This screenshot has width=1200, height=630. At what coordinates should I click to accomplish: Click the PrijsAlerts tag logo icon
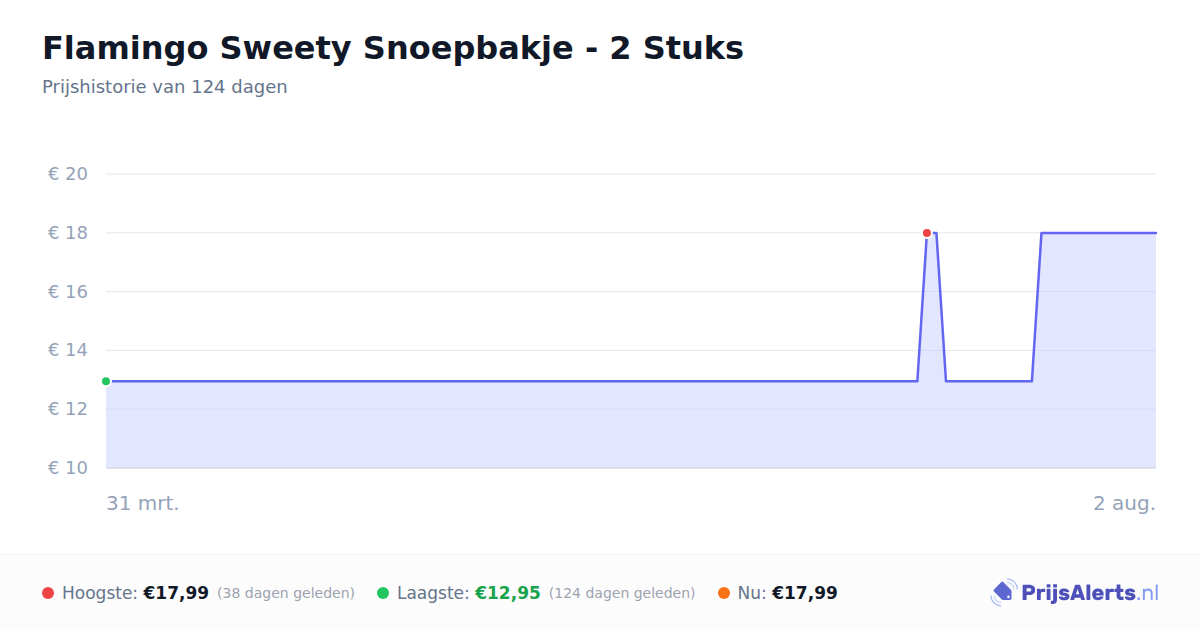pyautogui.click(x=1003, y=593)
